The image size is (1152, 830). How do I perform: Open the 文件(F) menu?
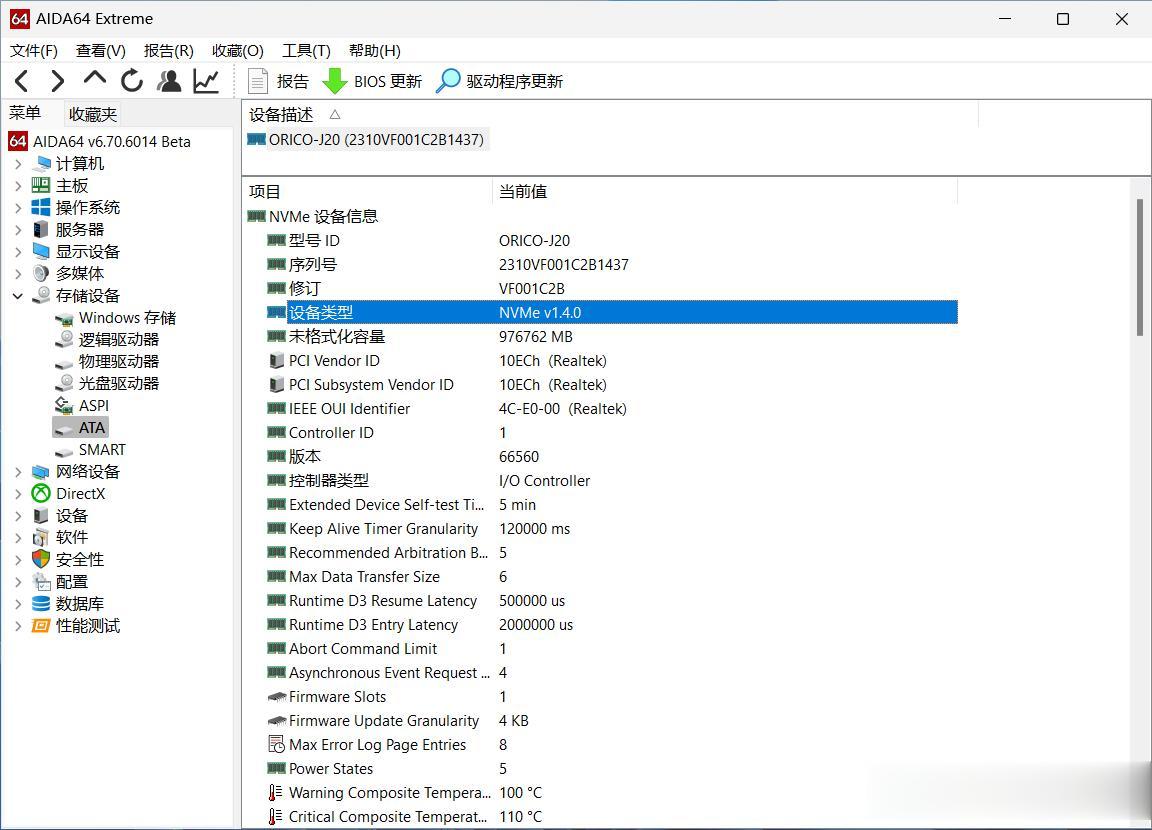(34, 51)
